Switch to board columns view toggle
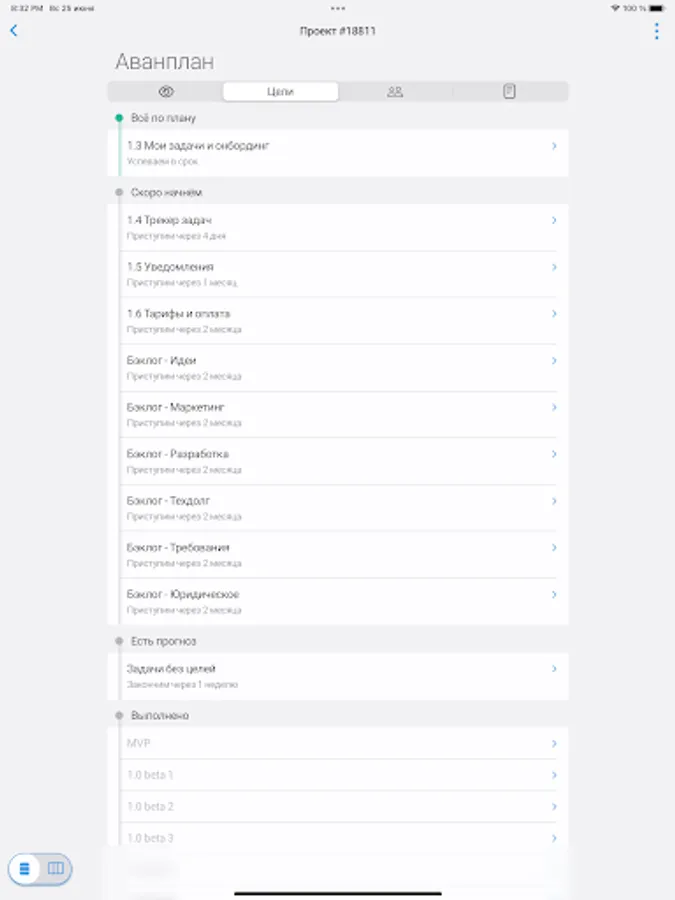Screen dimensions: 675x900 click(x=56, y=868)
